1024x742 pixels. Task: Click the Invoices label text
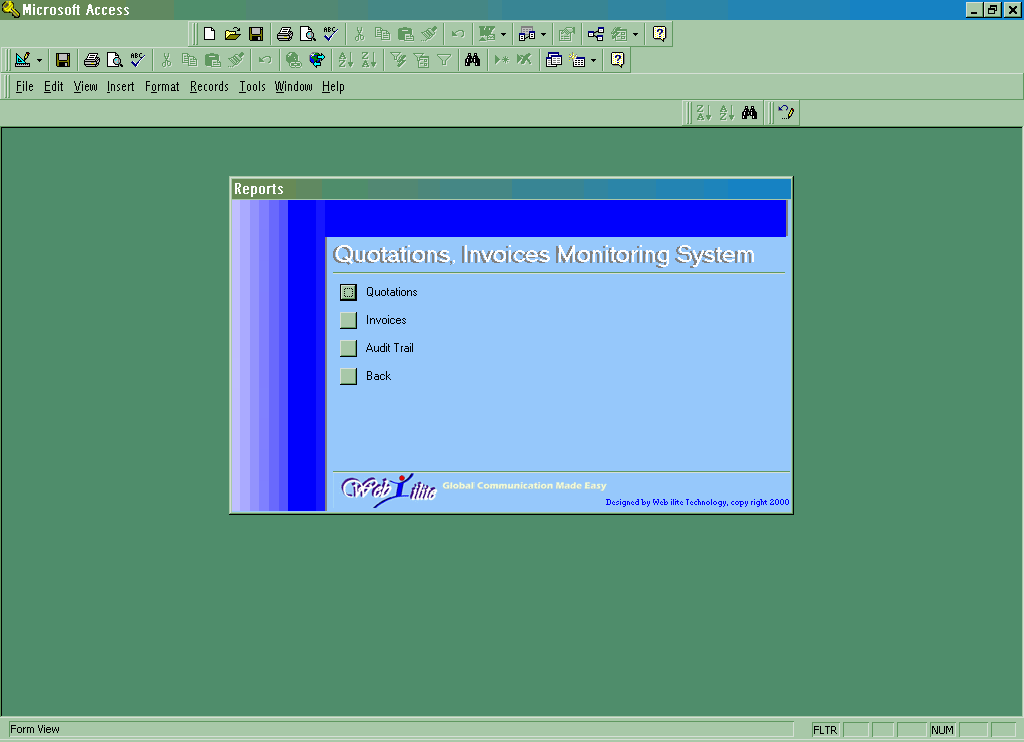click(x=386, y=320)
